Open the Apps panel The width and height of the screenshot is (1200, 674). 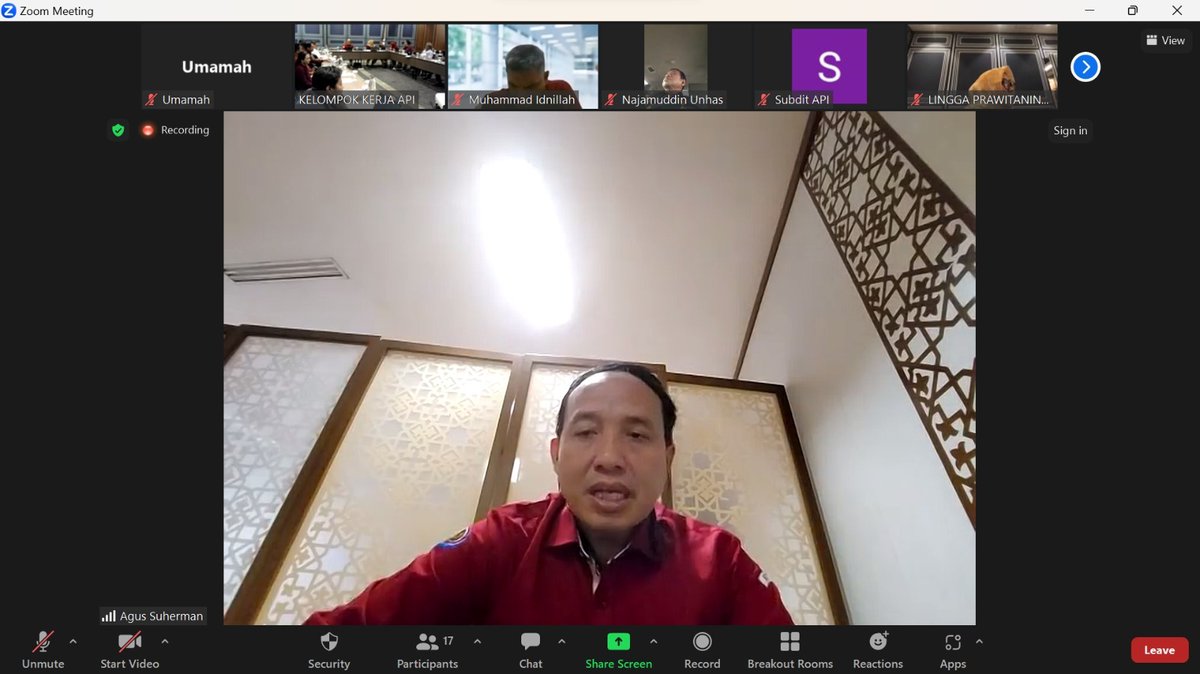[953, 650]
